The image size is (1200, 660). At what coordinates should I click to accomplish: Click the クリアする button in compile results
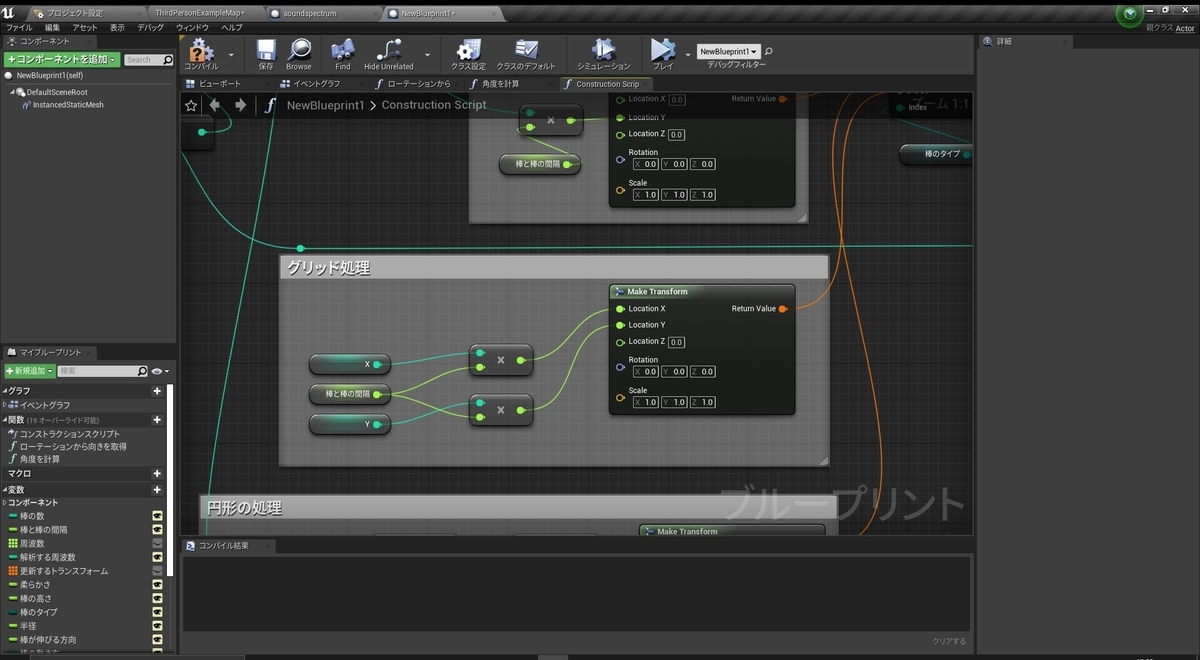[950, 641]
